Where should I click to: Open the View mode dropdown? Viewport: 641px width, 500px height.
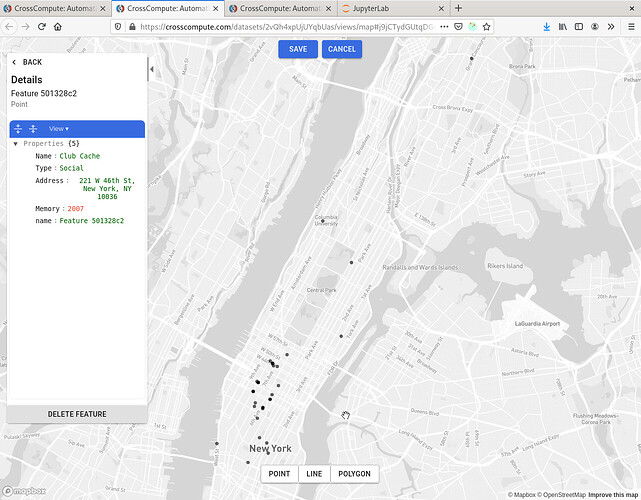[x=59, y=129]
